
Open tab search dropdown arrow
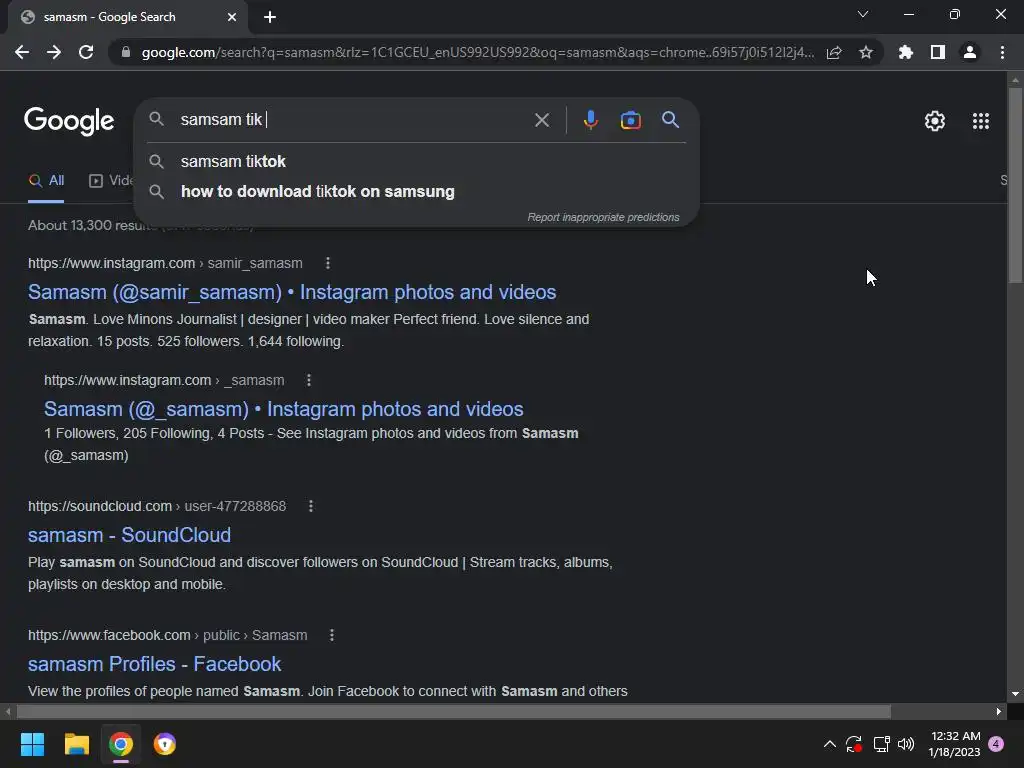tap(863, 14)
